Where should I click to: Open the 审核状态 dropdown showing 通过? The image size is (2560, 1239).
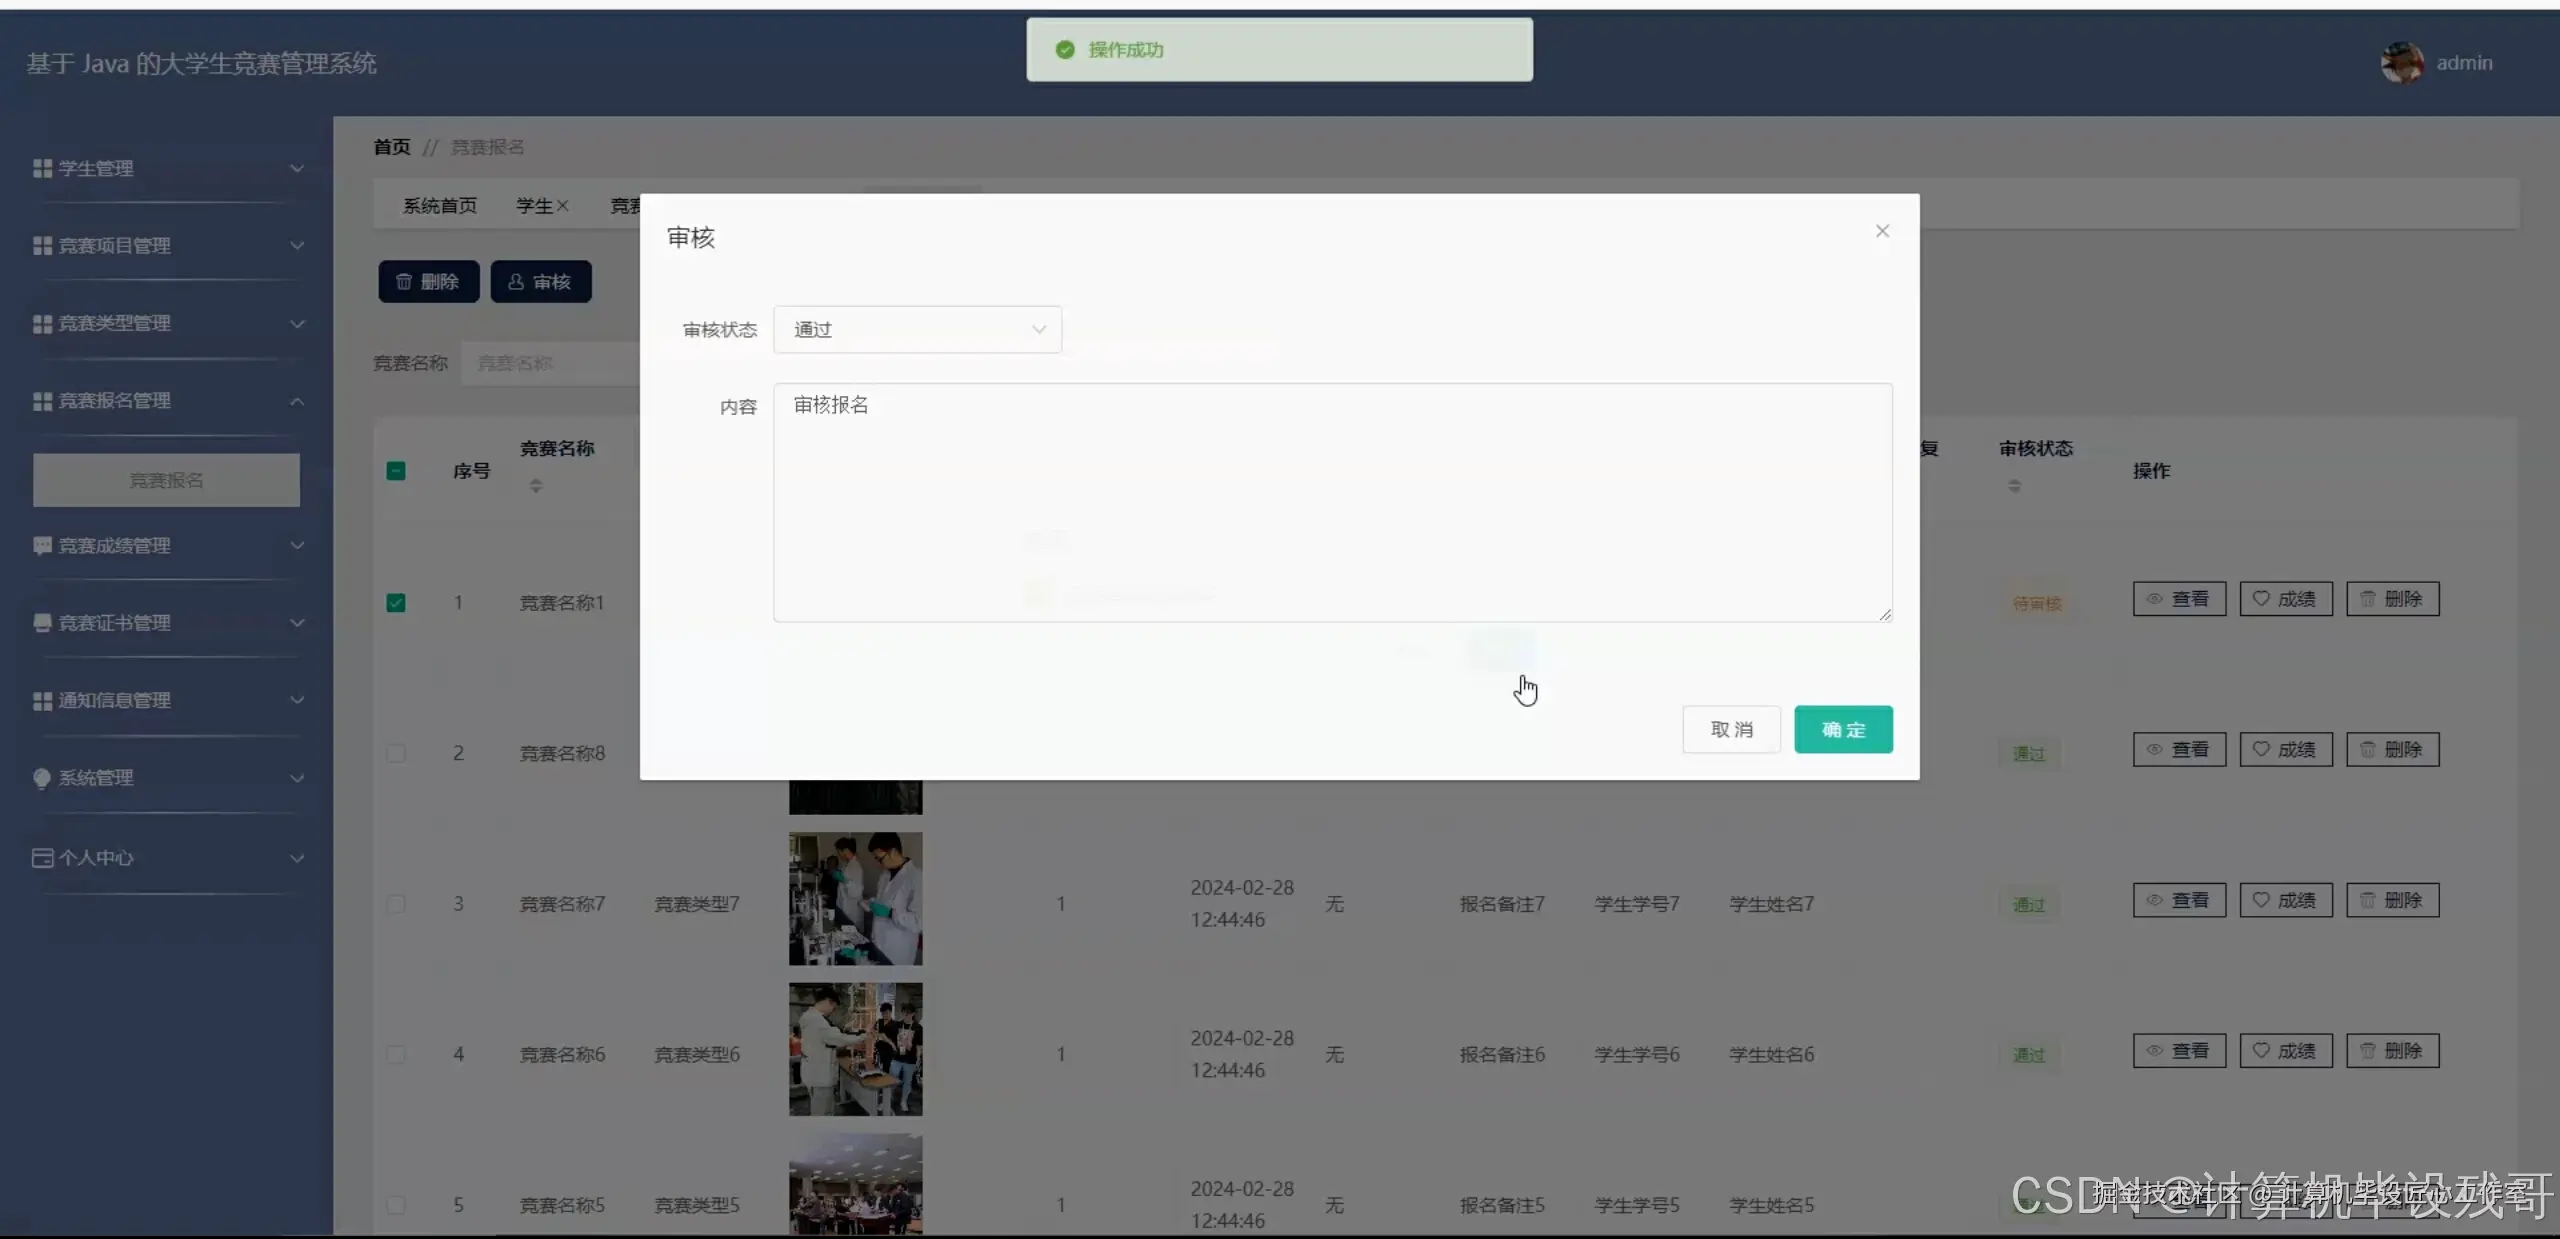917,330
